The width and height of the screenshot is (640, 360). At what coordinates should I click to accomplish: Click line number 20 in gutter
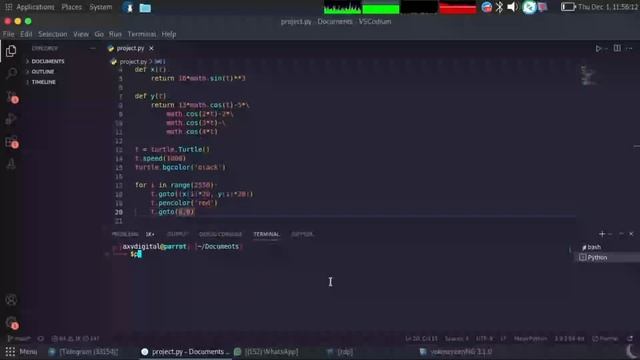click(x=118, y=212)
